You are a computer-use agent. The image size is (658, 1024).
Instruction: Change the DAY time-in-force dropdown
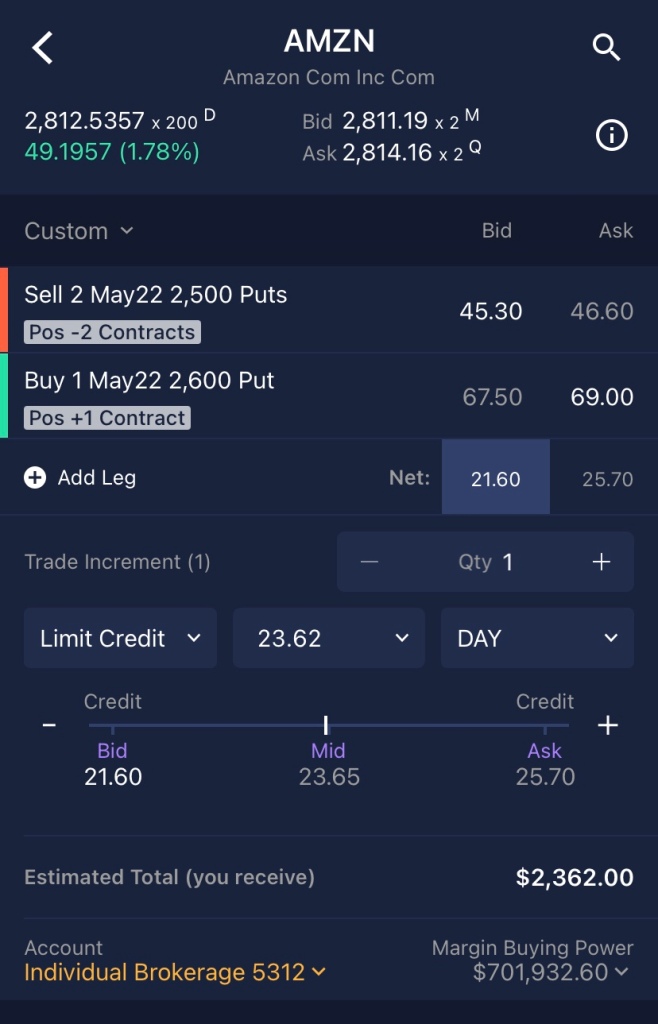[x=537, y=638]
